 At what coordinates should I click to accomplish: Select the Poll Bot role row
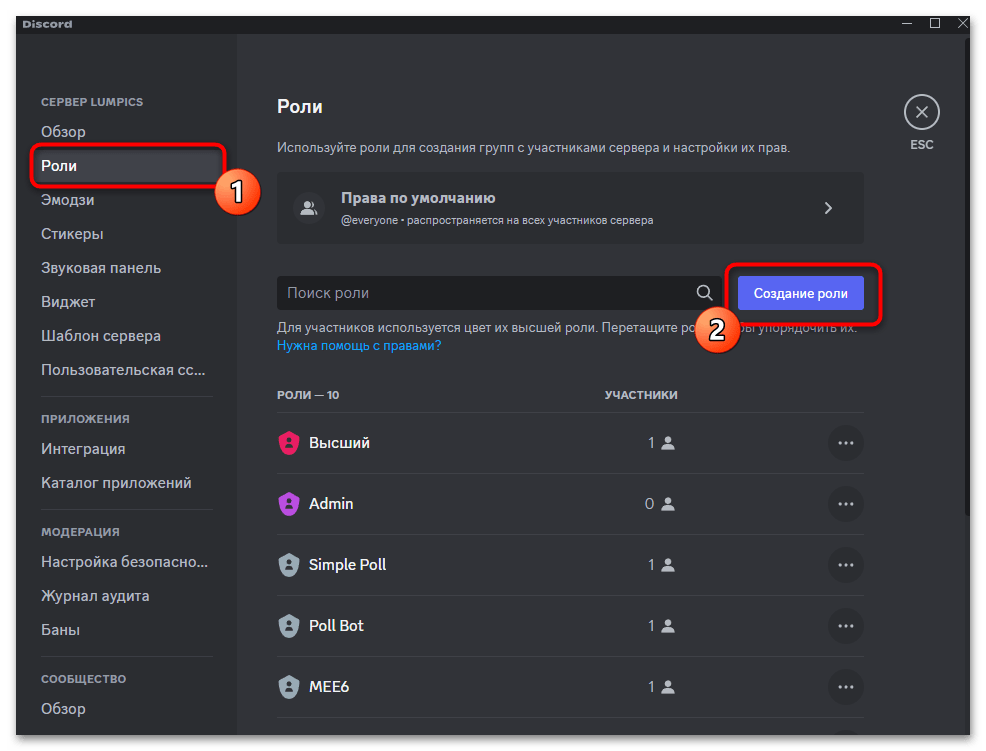(450, 626)
